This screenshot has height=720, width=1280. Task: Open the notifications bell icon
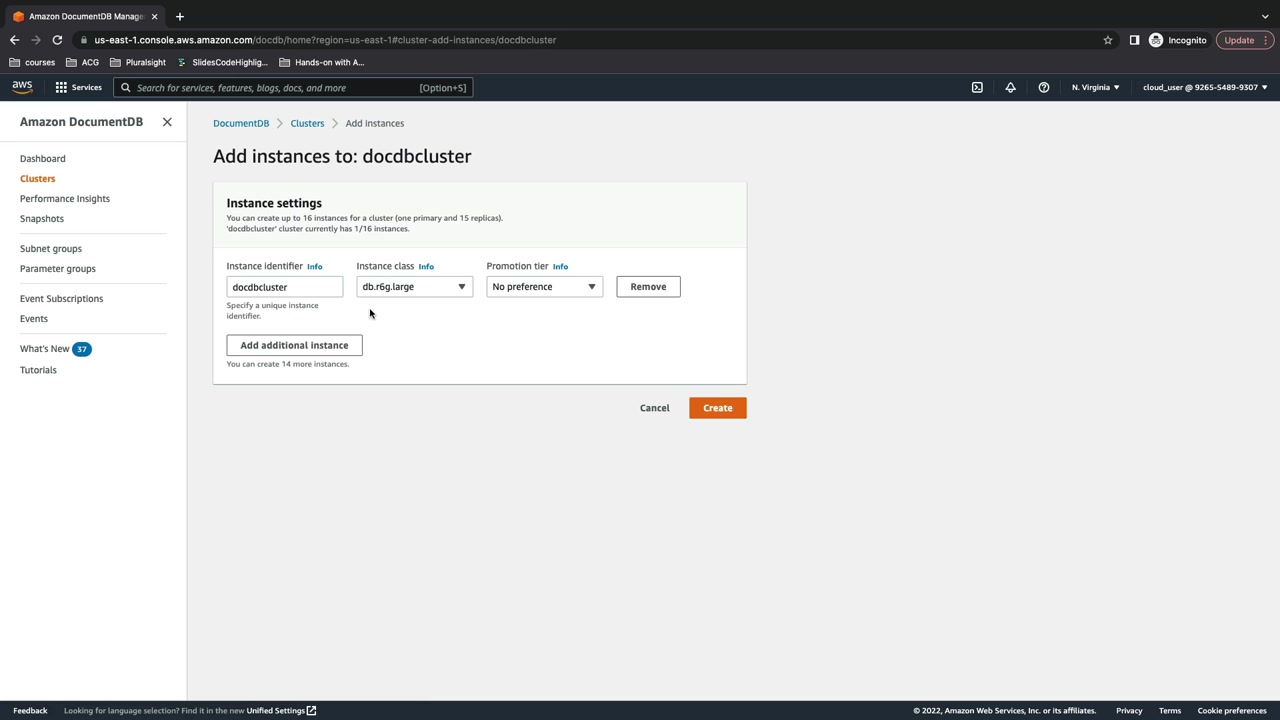coord(1010,88)
